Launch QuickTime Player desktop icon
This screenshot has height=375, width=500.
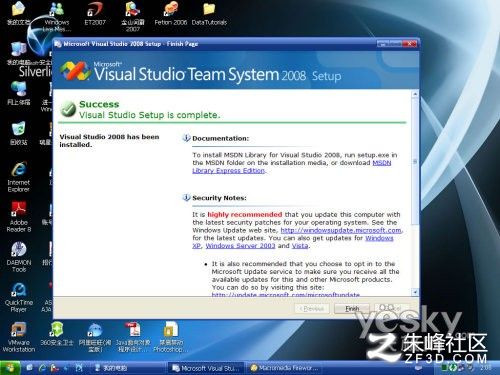click(x=19, y=297)
